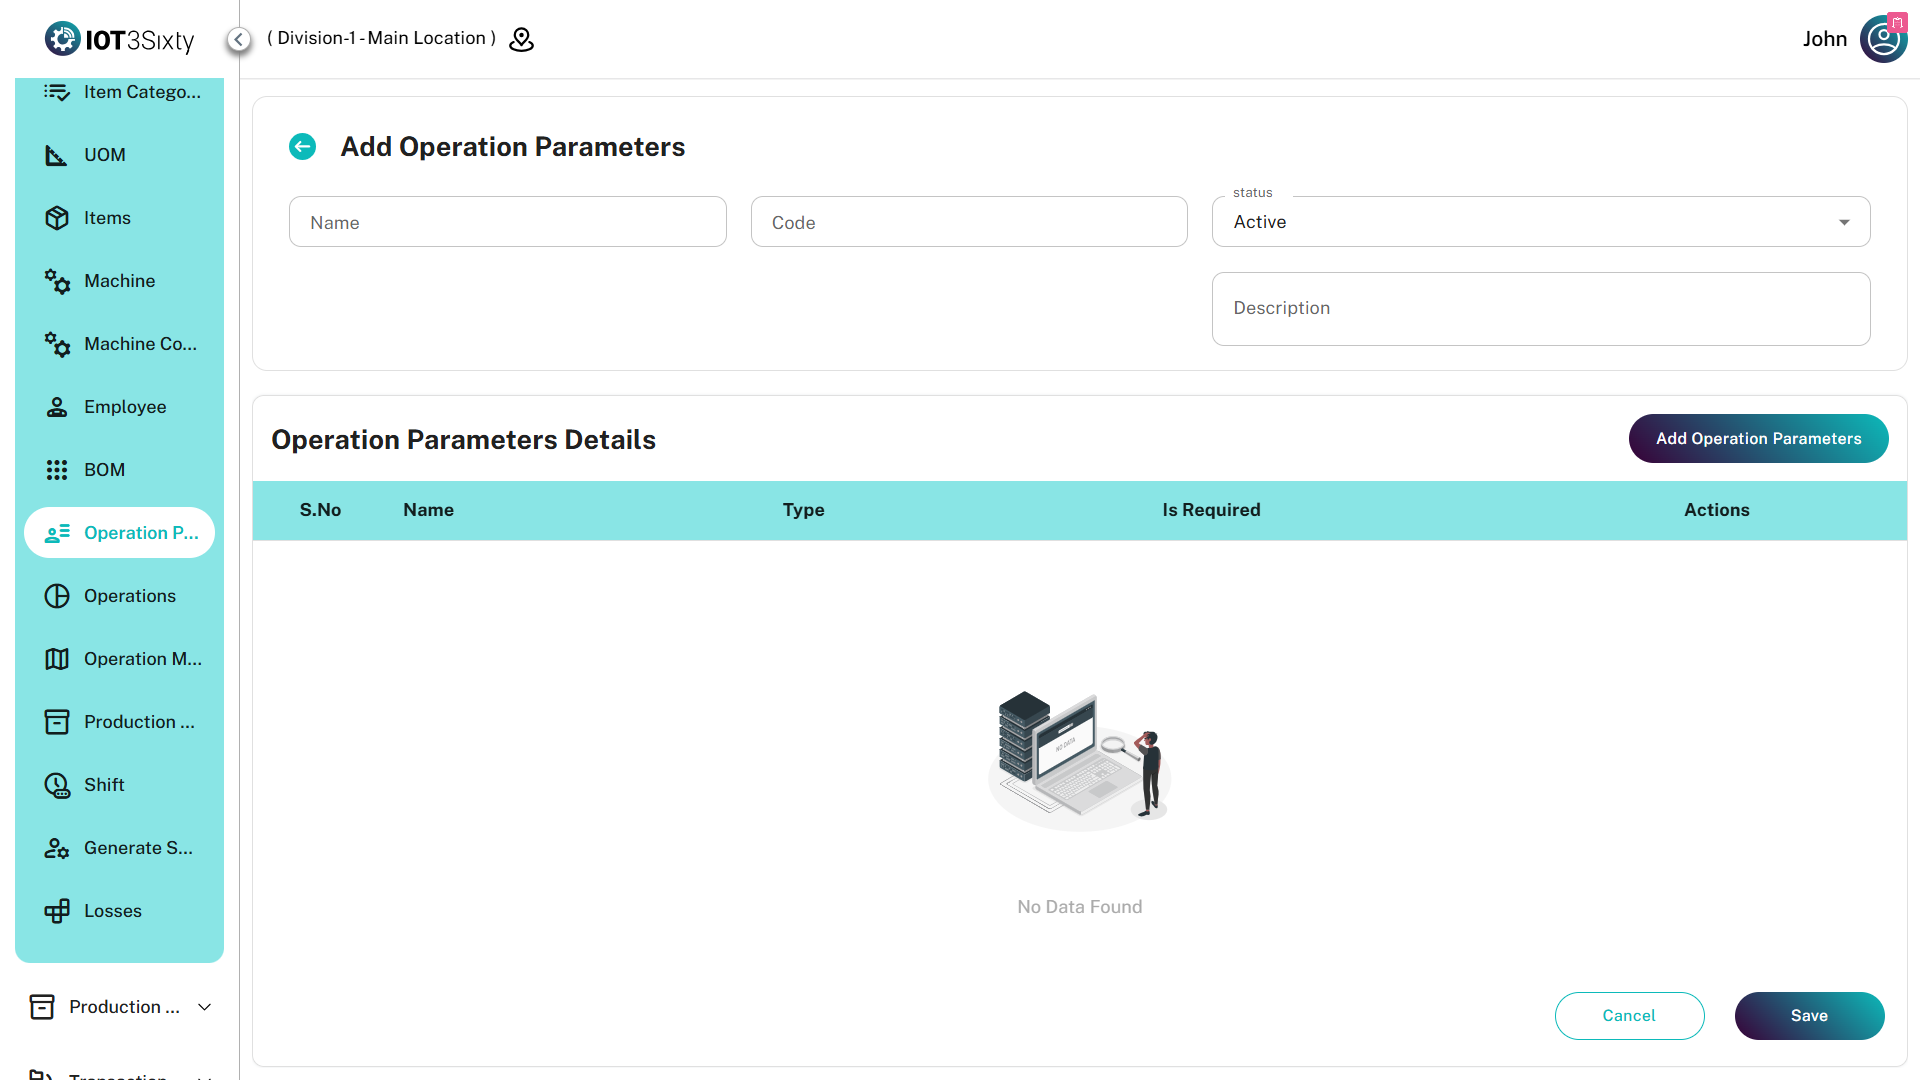Click the BOM grid icon in sidebar
This screenshot has height=1080, width=1920.
click(57, 470)
